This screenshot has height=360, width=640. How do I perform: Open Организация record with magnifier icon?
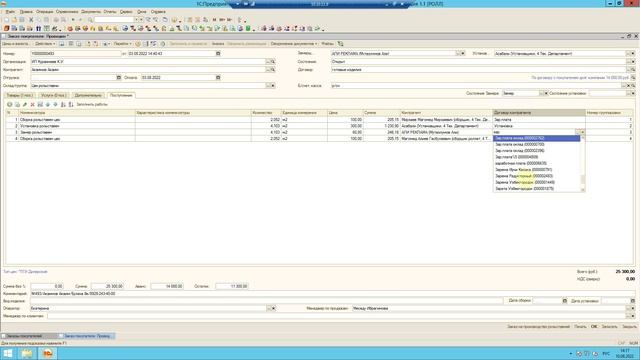tap(273, 62)
